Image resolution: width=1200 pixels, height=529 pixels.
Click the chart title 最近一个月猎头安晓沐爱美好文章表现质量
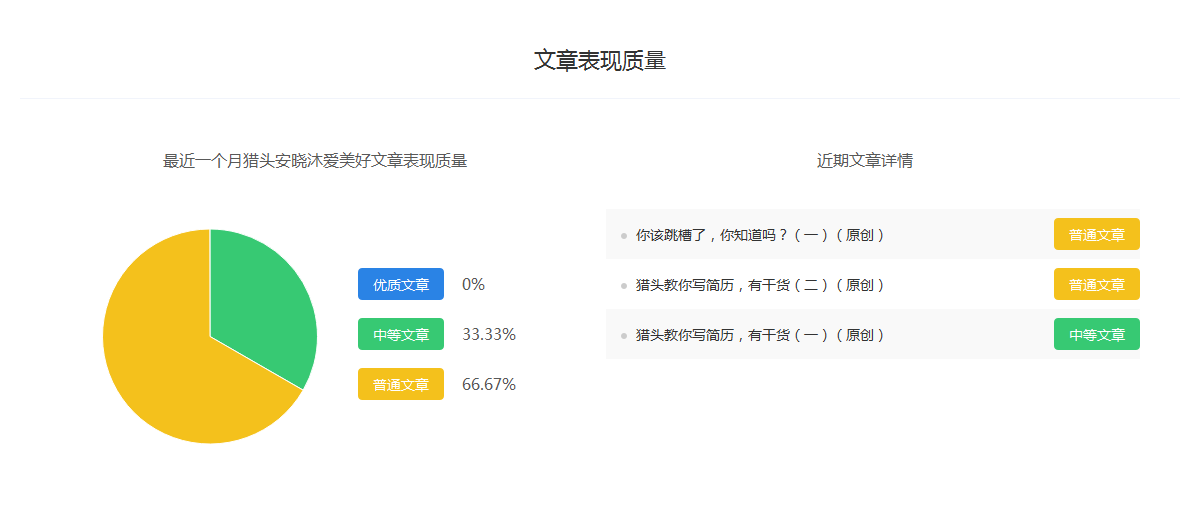(315, 161)
